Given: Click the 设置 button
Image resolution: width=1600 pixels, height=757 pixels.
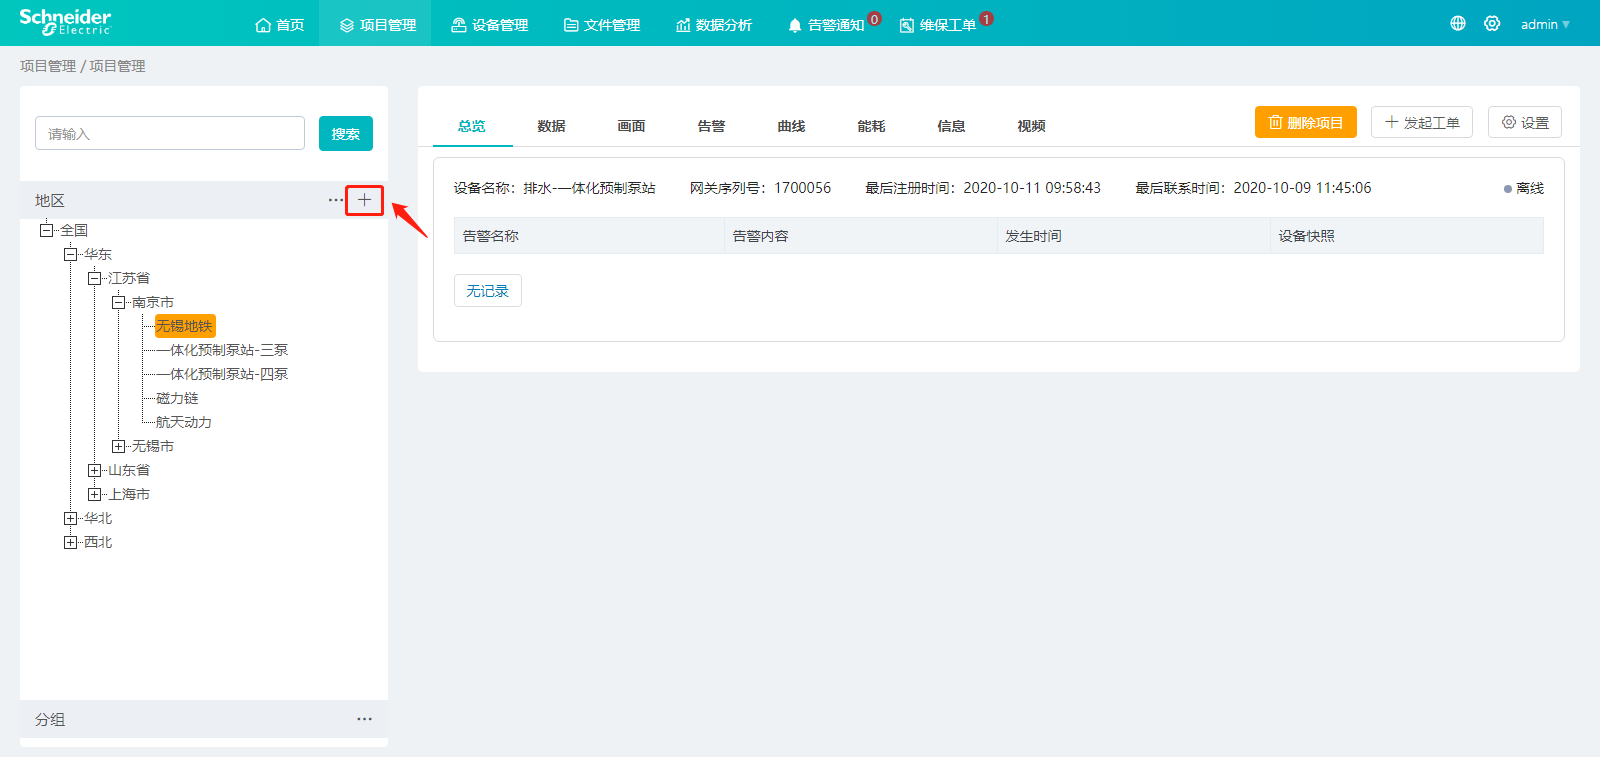Looking at the screenshot, I should [x=1525, y=122].
